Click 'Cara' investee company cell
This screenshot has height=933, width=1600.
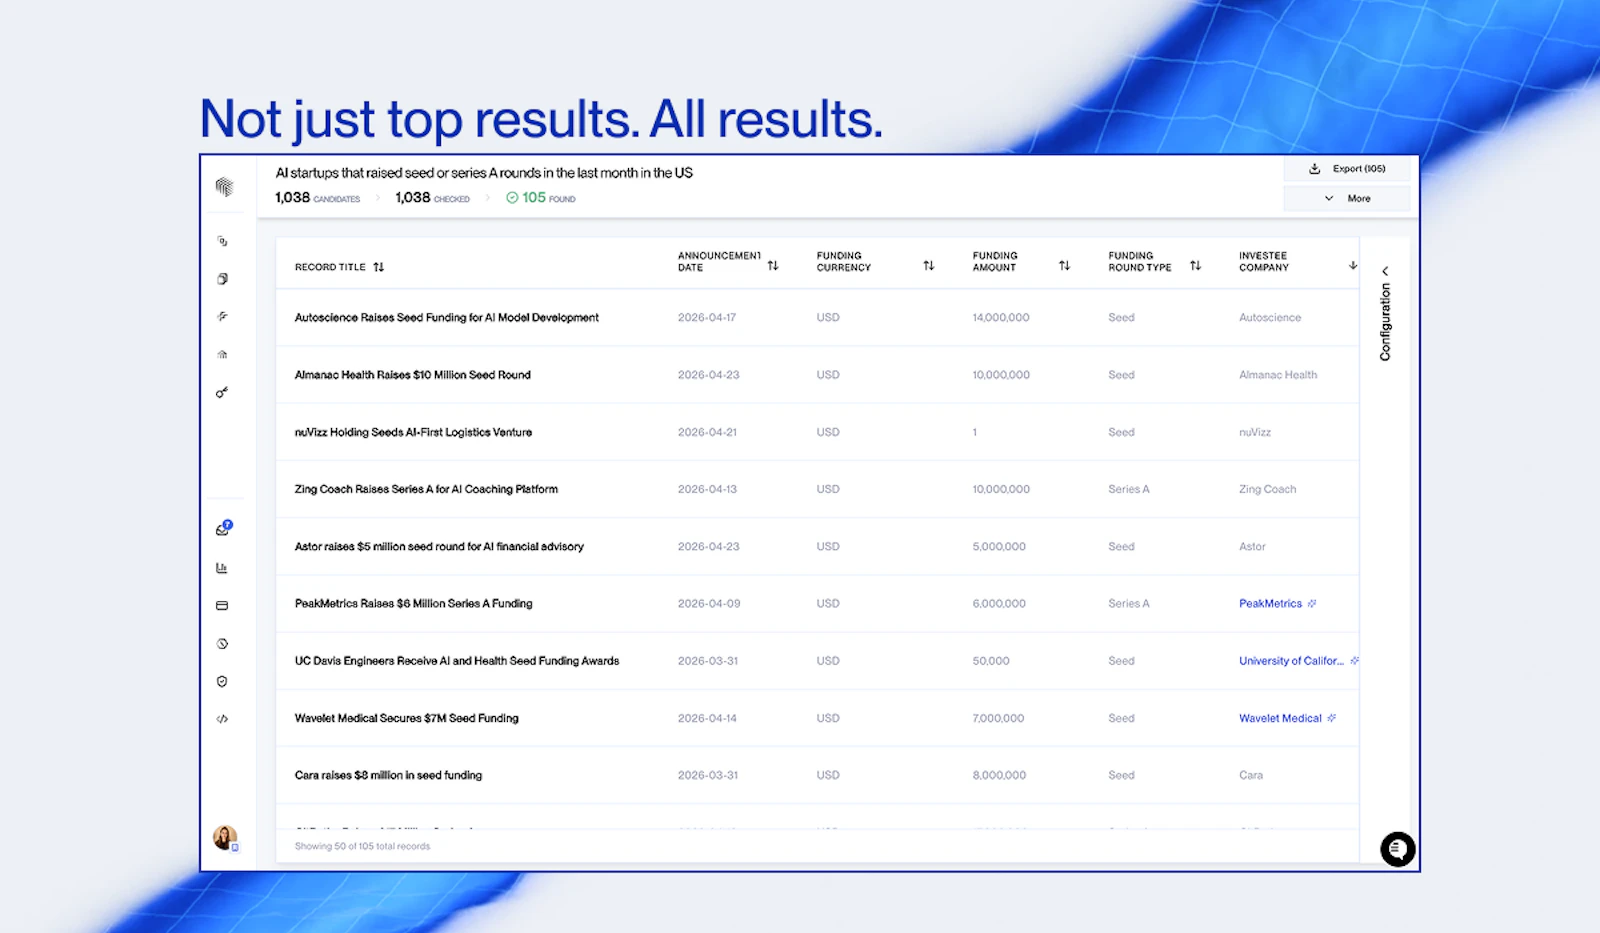pos(1251,775)
